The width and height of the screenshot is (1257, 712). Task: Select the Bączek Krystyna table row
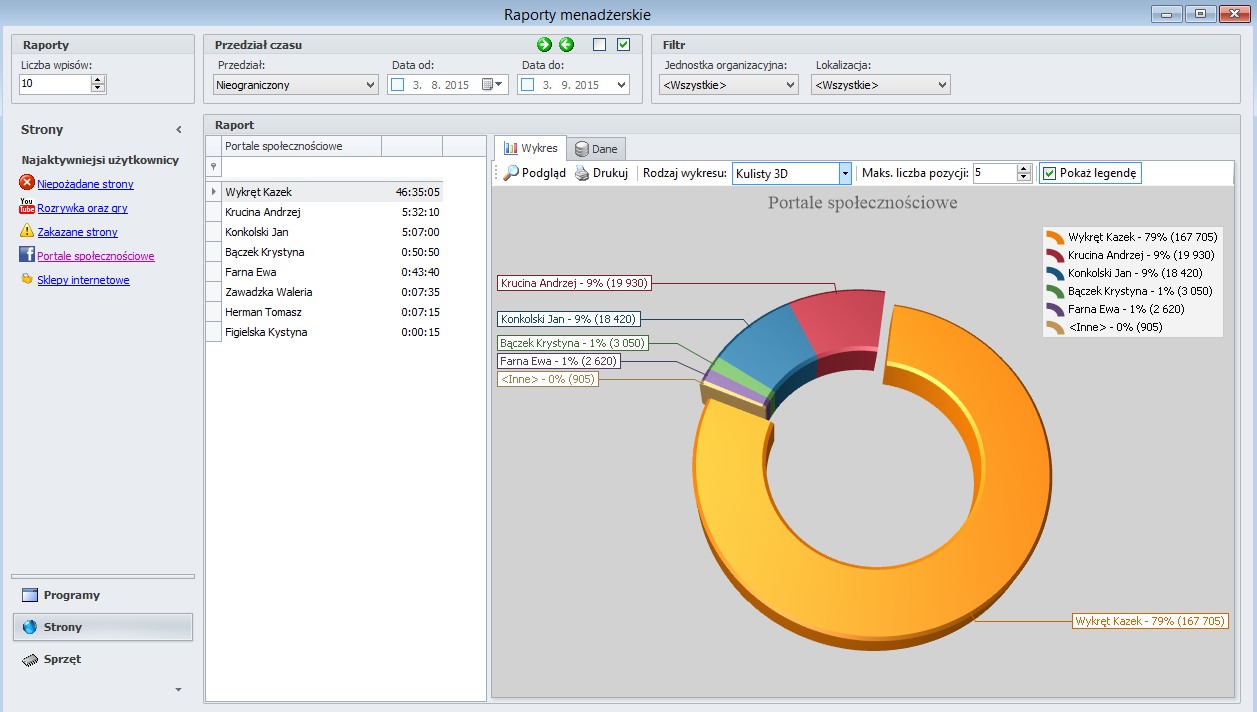pos(332,252)
